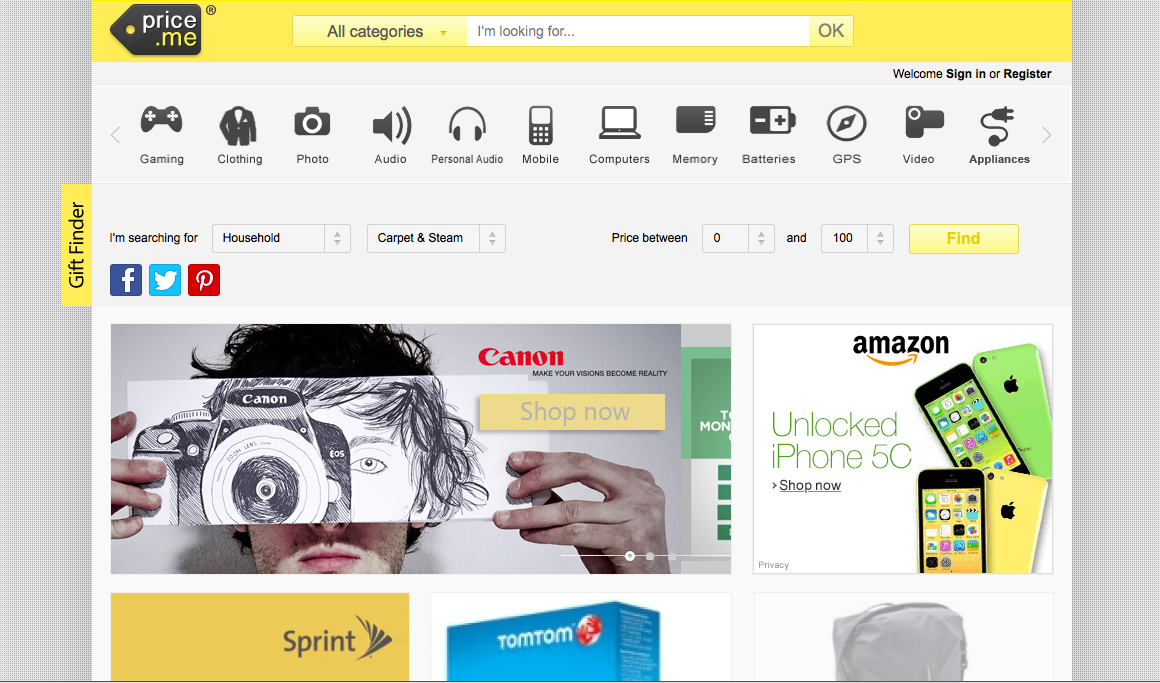Follow the Register link
The height and width of the screenshot is (683, 1160).
pyautogui.click(x=1027, y=74)
